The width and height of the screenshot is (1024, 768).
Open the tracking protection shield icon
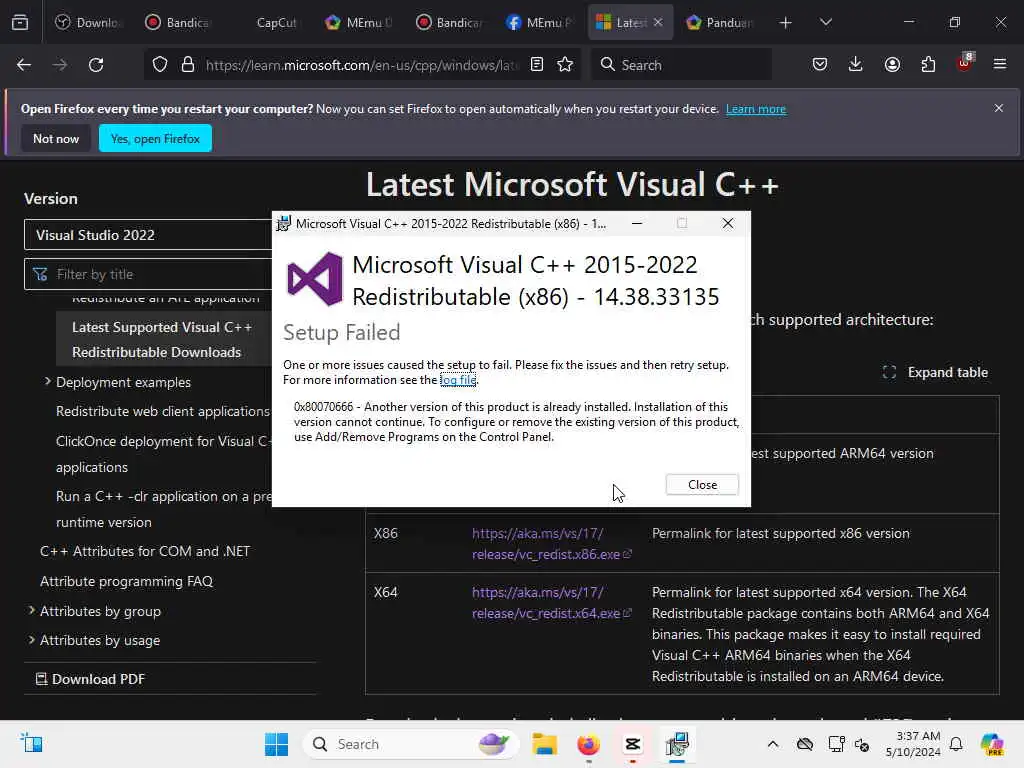point(160,65)
